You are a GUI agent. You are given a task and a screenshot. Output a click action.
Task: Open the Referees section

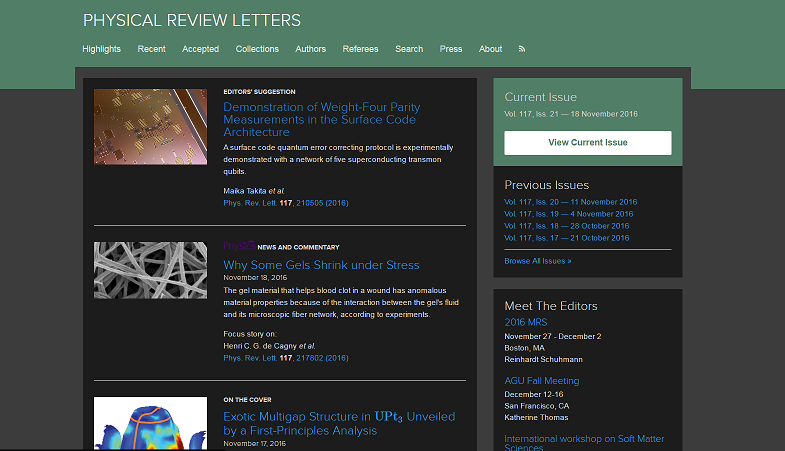(360, 49)
